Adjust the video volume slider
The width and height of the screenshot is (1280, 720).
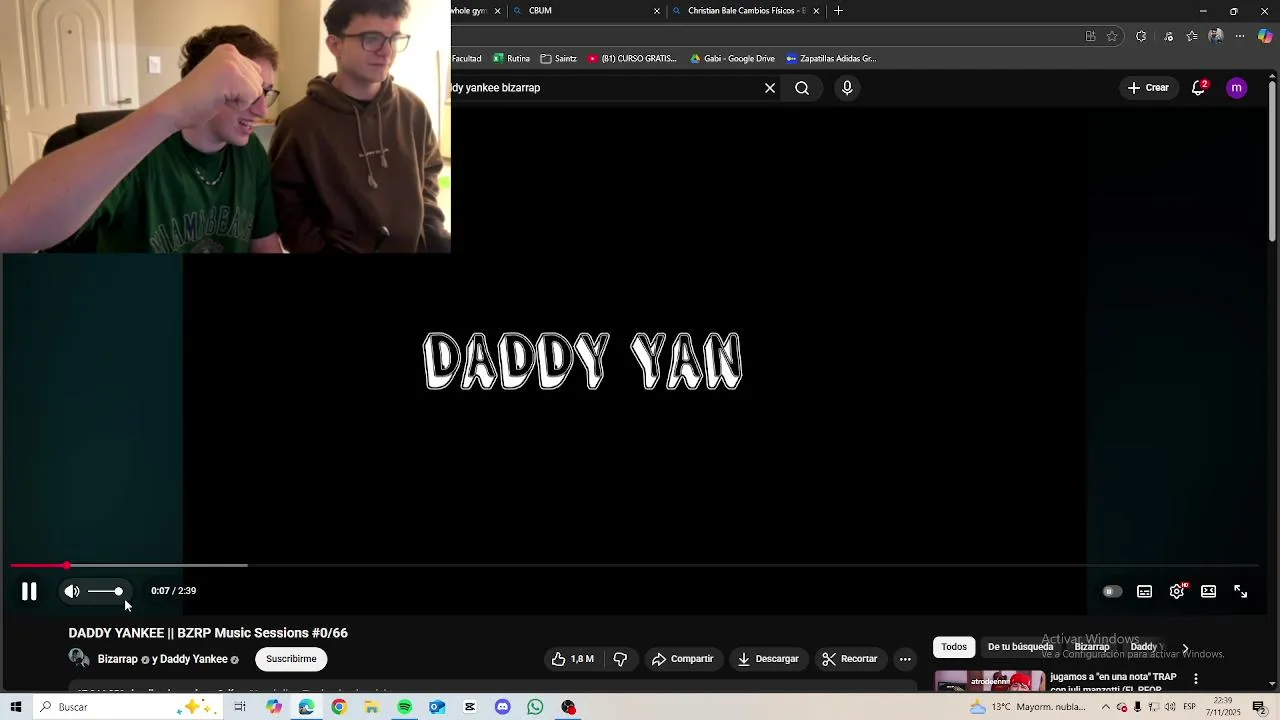click(x=105, y=592)
